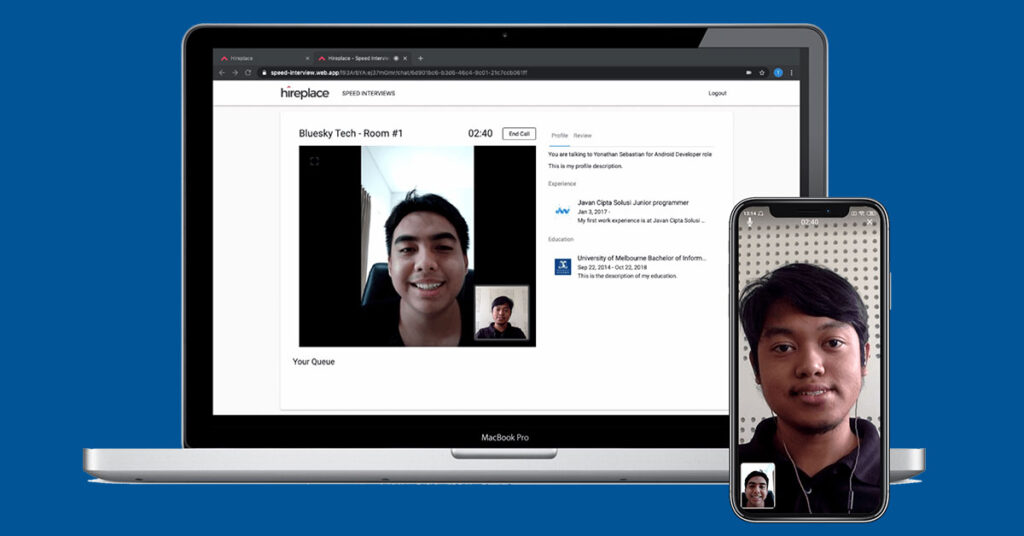The height and width of the screenshot is (536, 1024).
Task: Tap the microphone icon on the phone
Action: pyautogui.click(x=750, y=221)
